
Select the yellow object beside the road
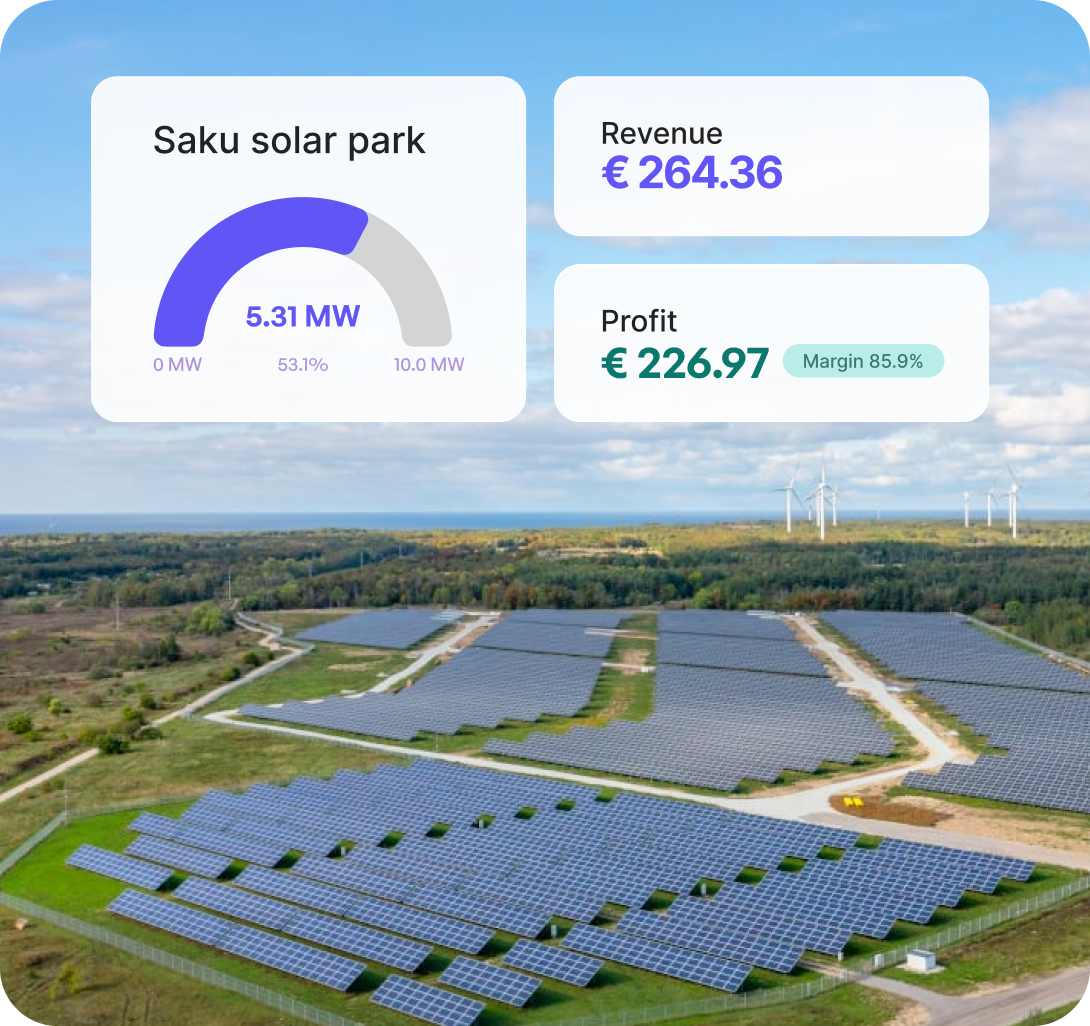tap(852, 802)
